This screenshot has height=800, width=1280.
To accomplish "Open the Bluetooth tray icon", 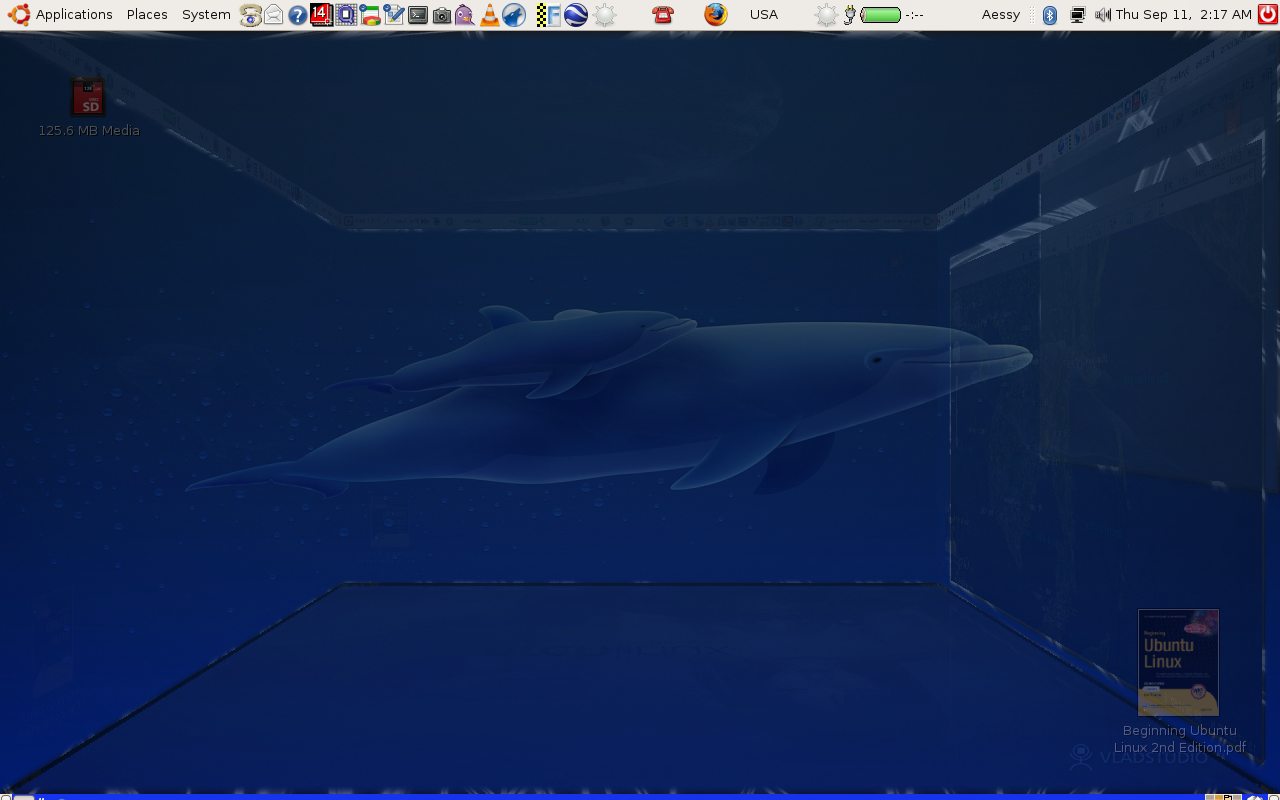I will tap(1050, 15).
